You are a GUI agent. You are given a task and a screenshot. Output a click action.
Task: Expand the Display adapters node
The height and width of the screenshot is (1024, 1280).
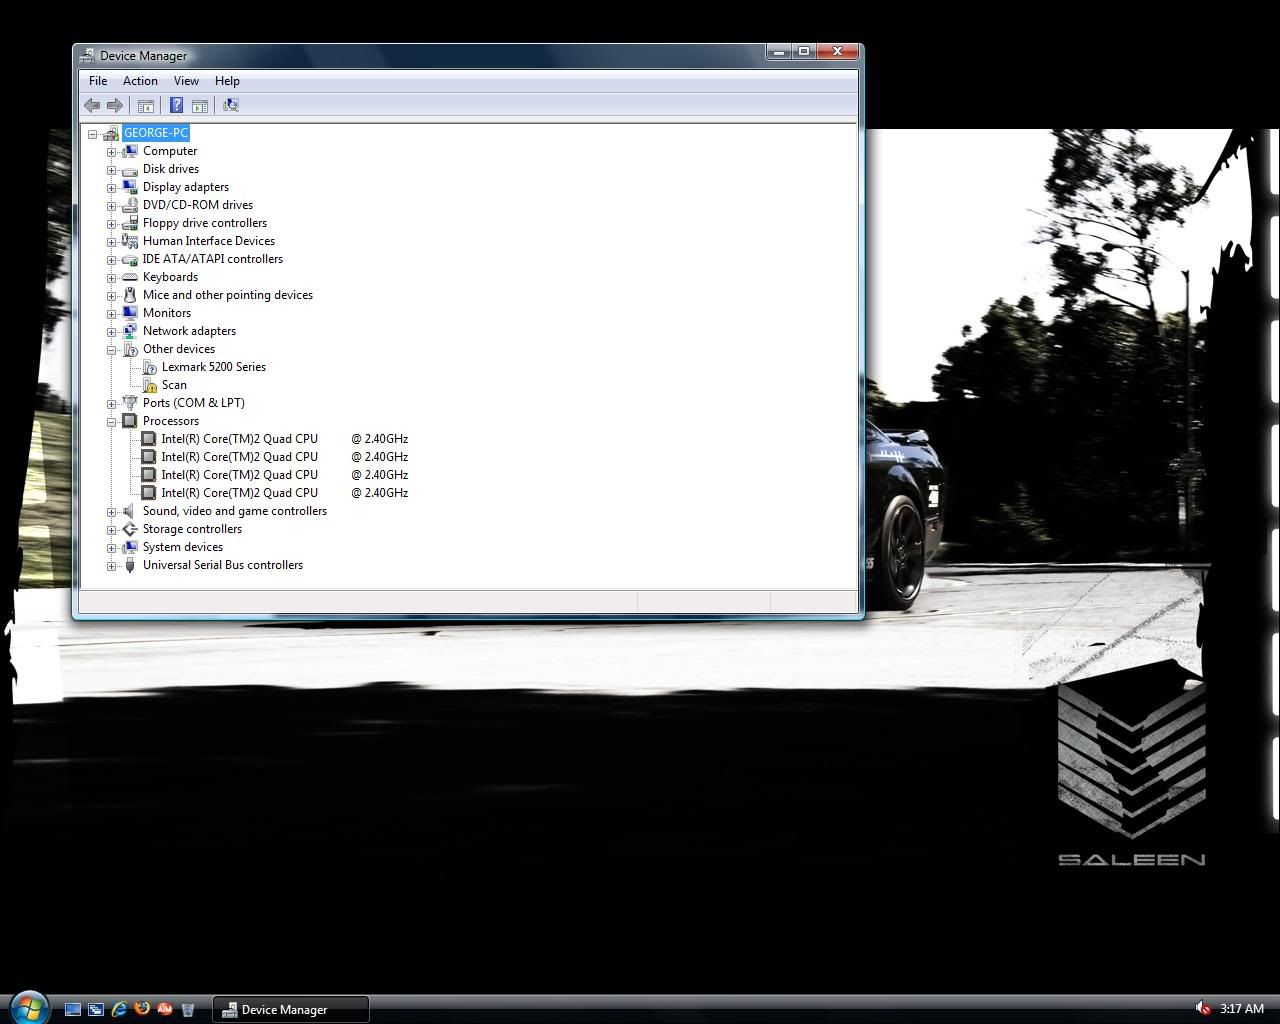(112, 187)
